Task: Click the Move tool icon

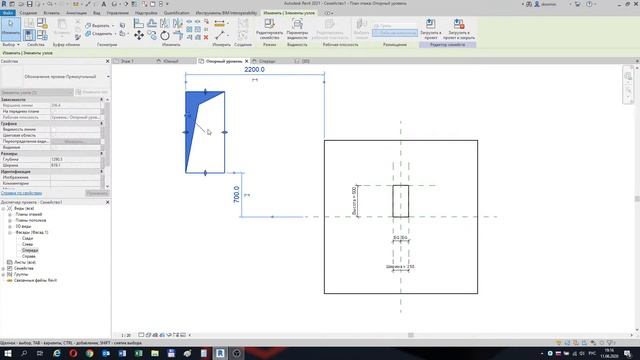Action: [139, 36]
